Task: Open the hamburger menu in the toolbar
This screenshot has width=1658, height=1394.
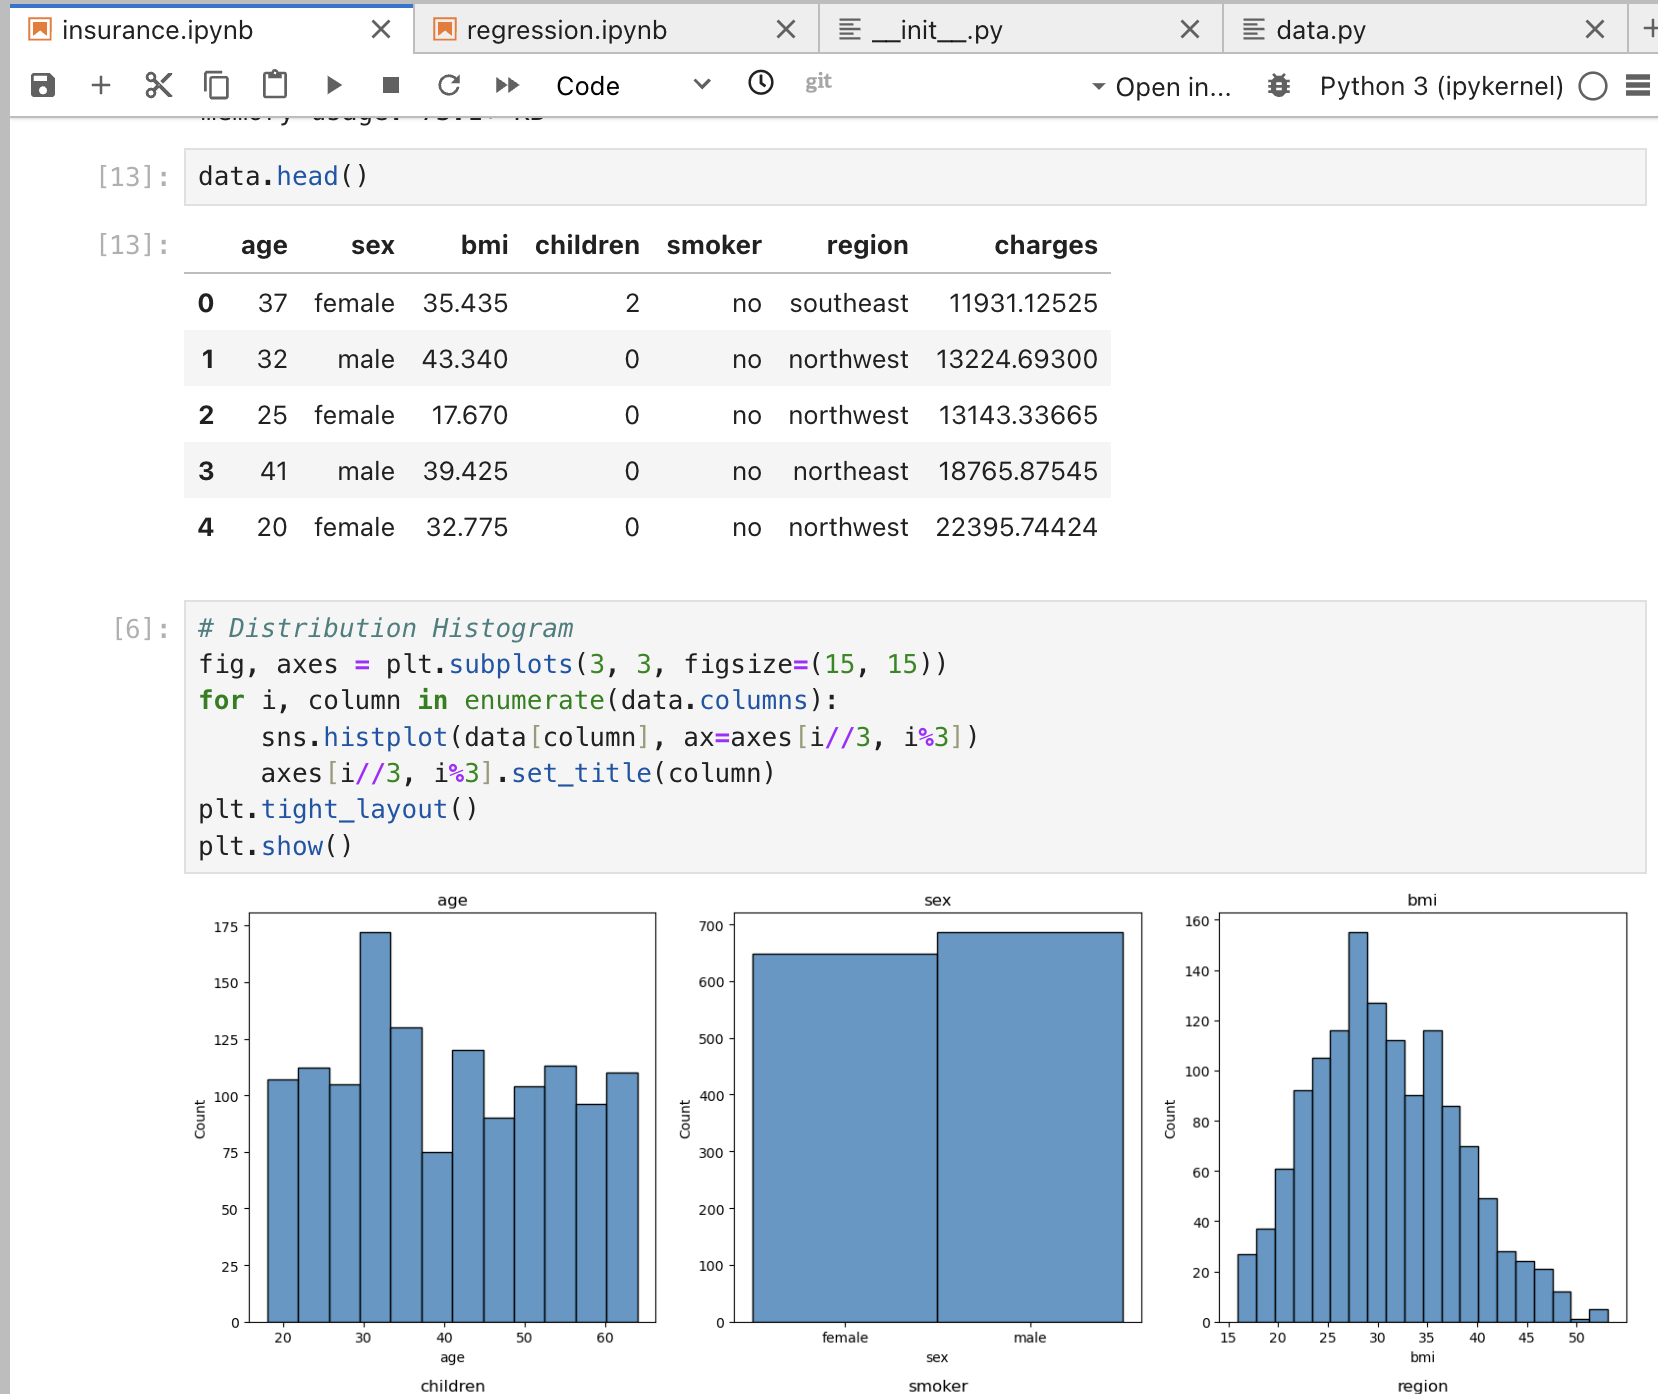Action: pyautogui.click(x=1637, y=86)
